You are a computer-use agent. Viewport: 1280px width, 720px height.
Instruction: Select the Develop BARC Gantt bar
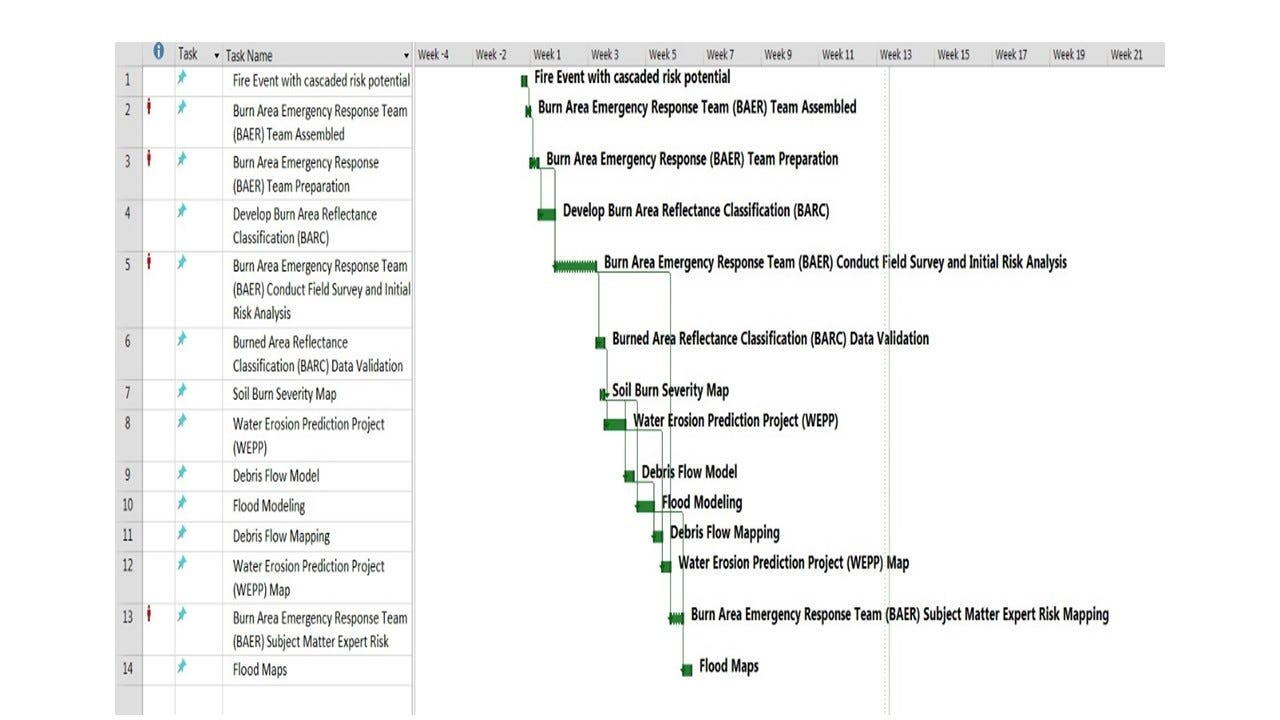tap(546, 214)
